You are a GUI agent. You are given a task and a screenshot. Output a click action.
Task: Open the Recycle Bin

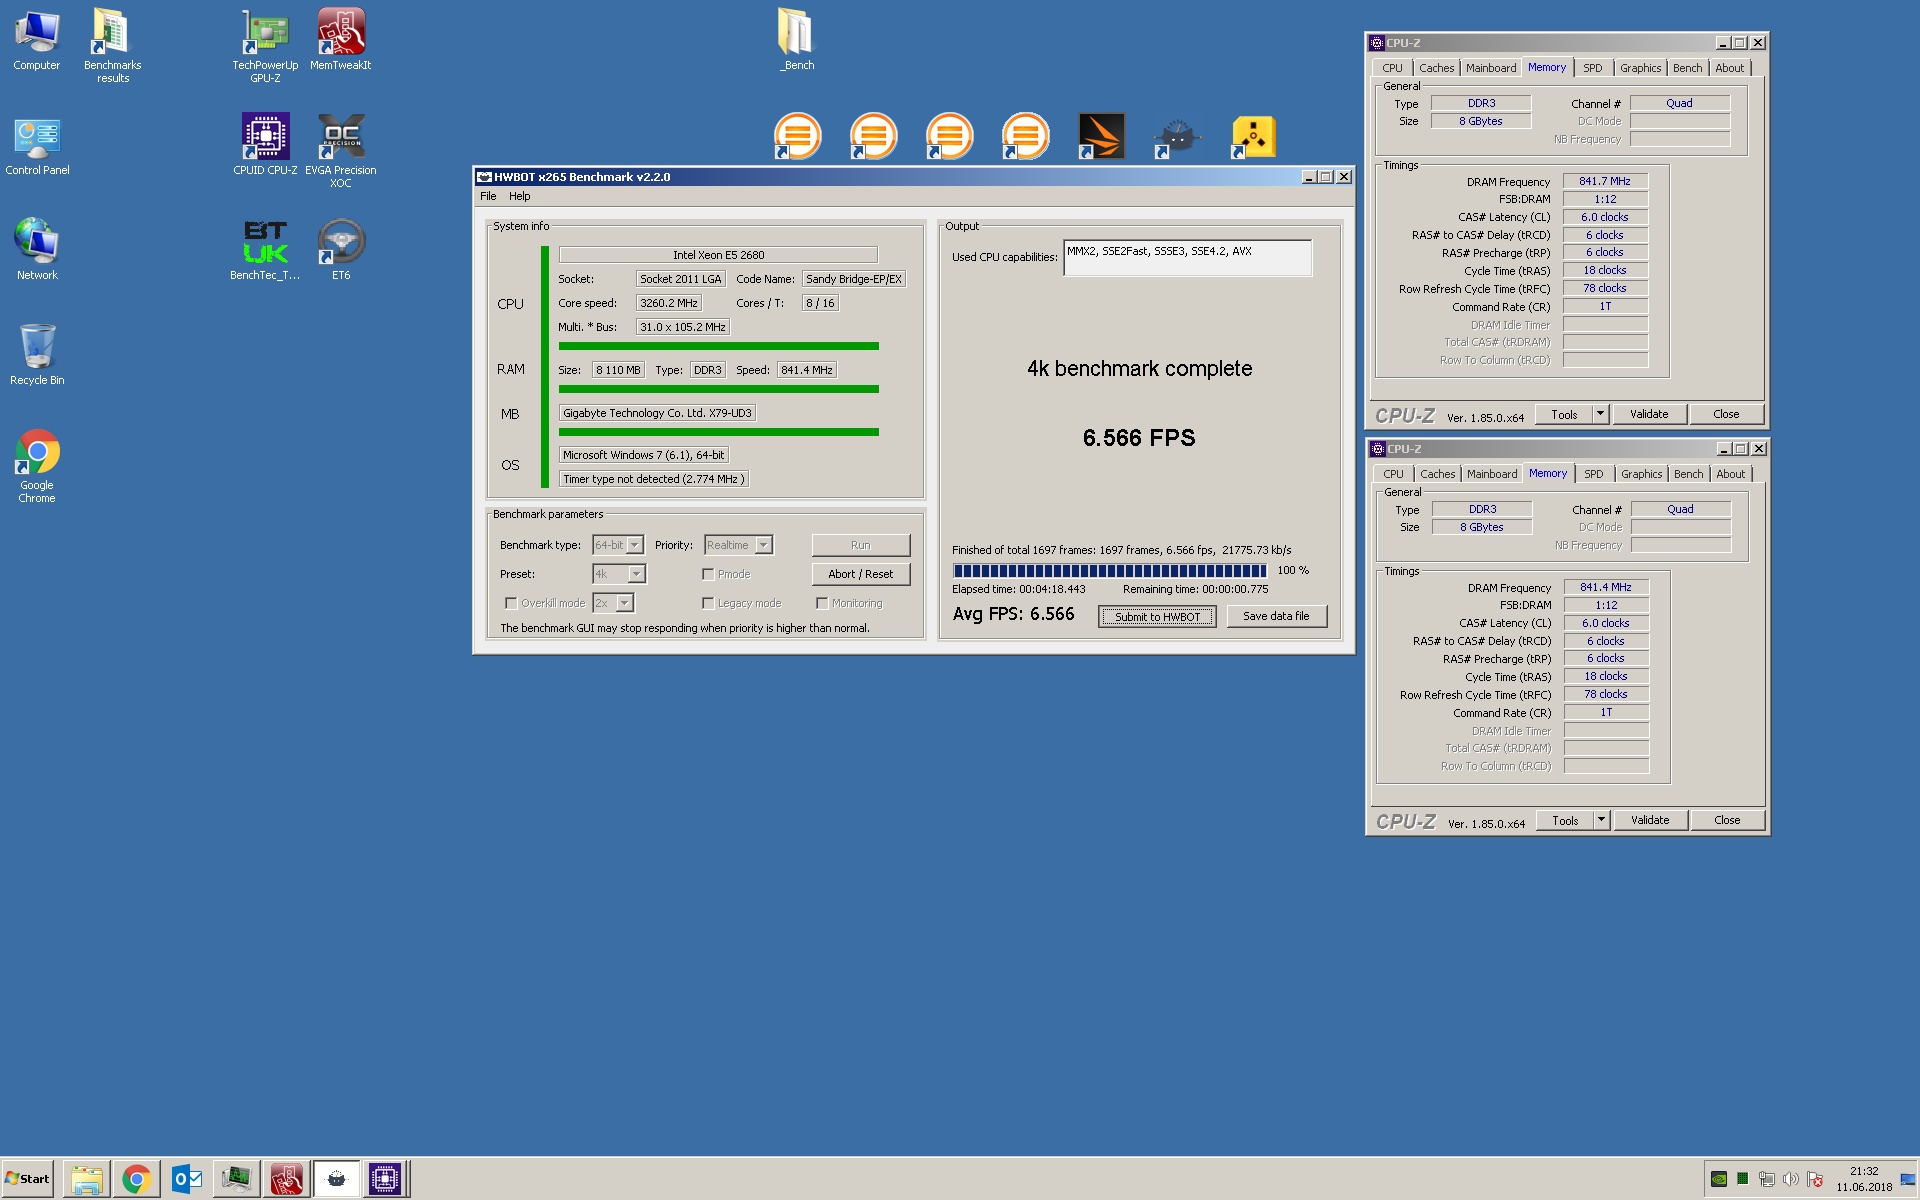click(x=37, y=355)
